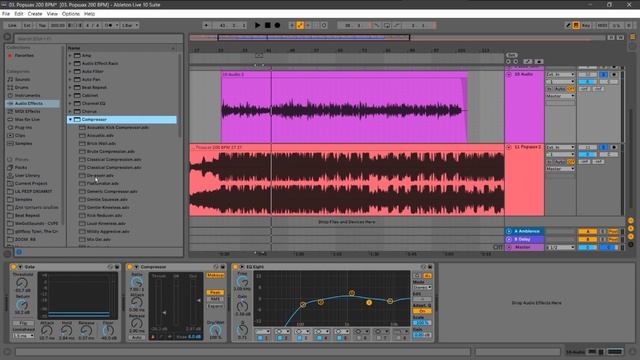The width and height of the screenshot is (640, 360).
Task: Click the browser search field
Action: tap(98, 39)
